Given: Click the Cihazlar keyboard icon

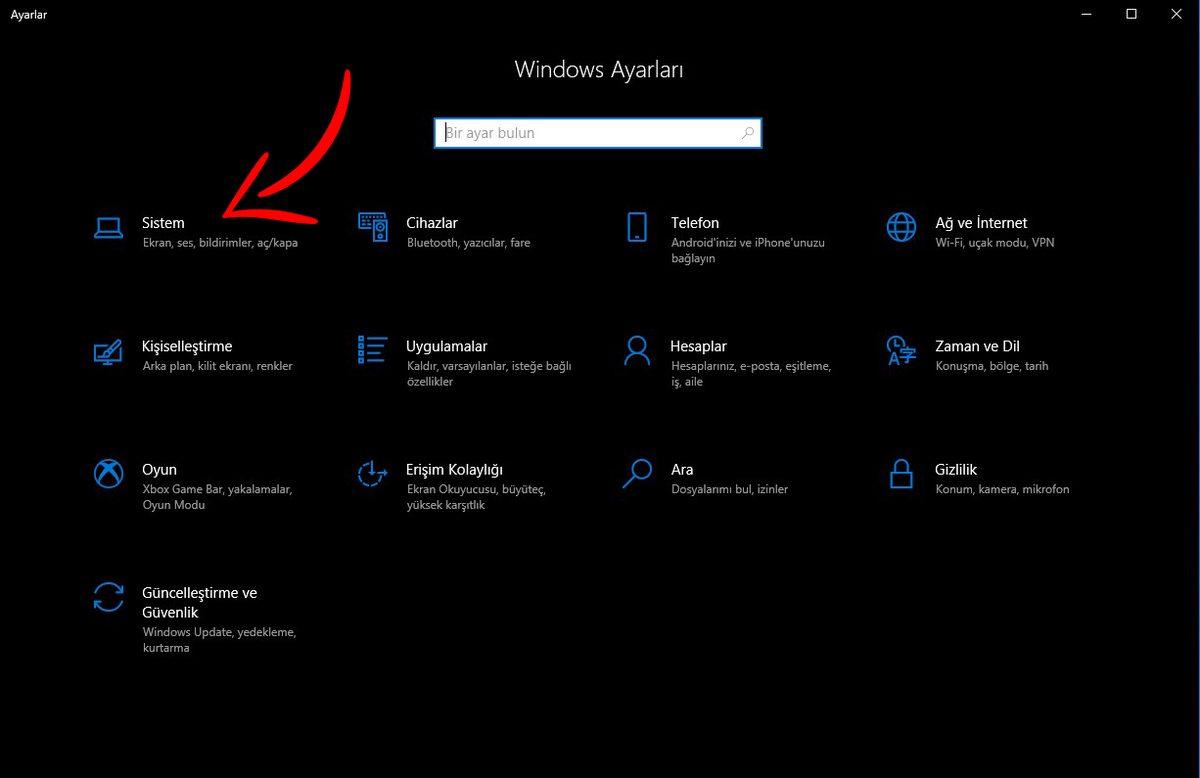Looking at the screenshot, I should (x=372, y=228).
